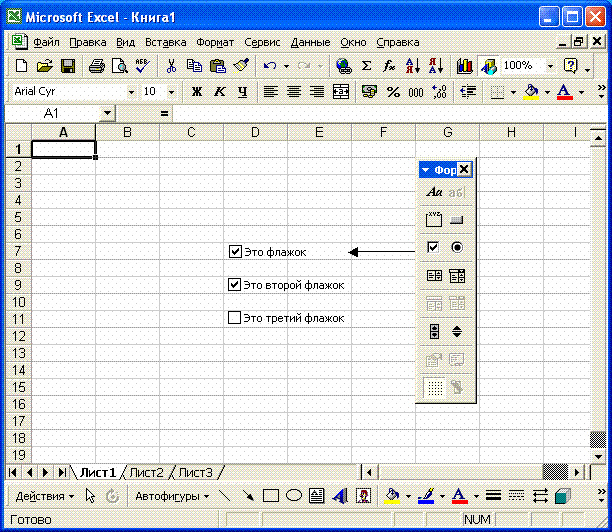Screen dimensions: 612x532
Task: Open the Name Box A1 dropdown arrow
Action: click(x=107, y=114)
